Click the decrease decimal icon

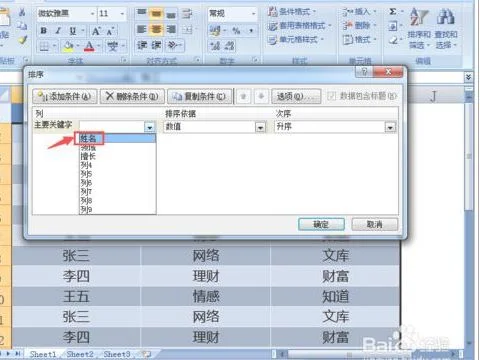tap(230, 46)
